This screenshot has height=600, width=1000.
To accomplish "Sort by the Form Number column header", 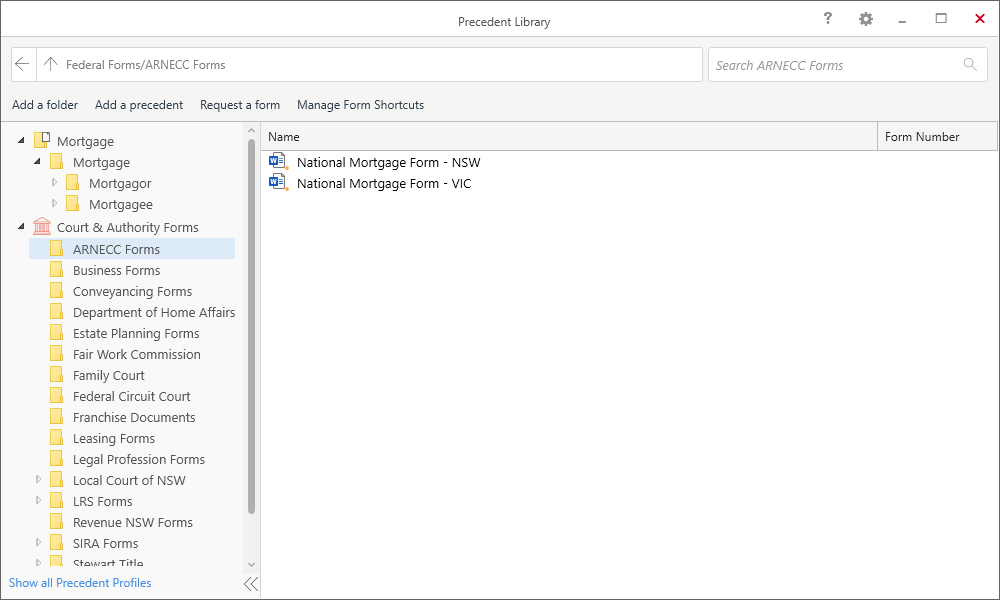I will point(937,136).
